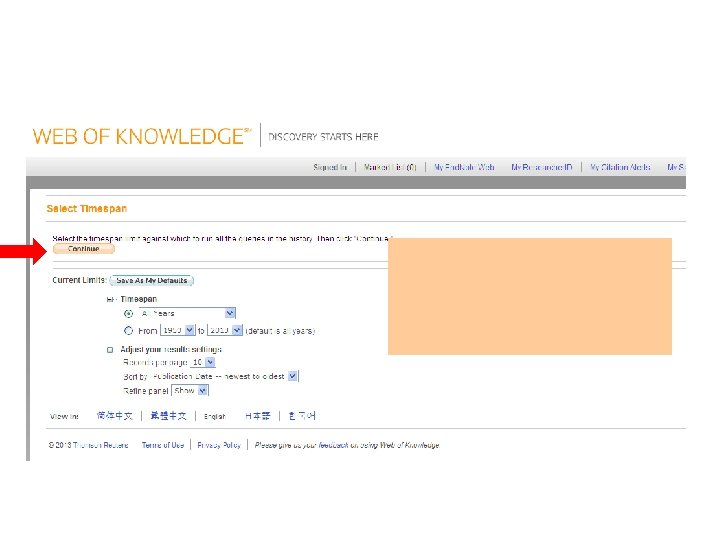Select the All Years radio button

point(129,314)
